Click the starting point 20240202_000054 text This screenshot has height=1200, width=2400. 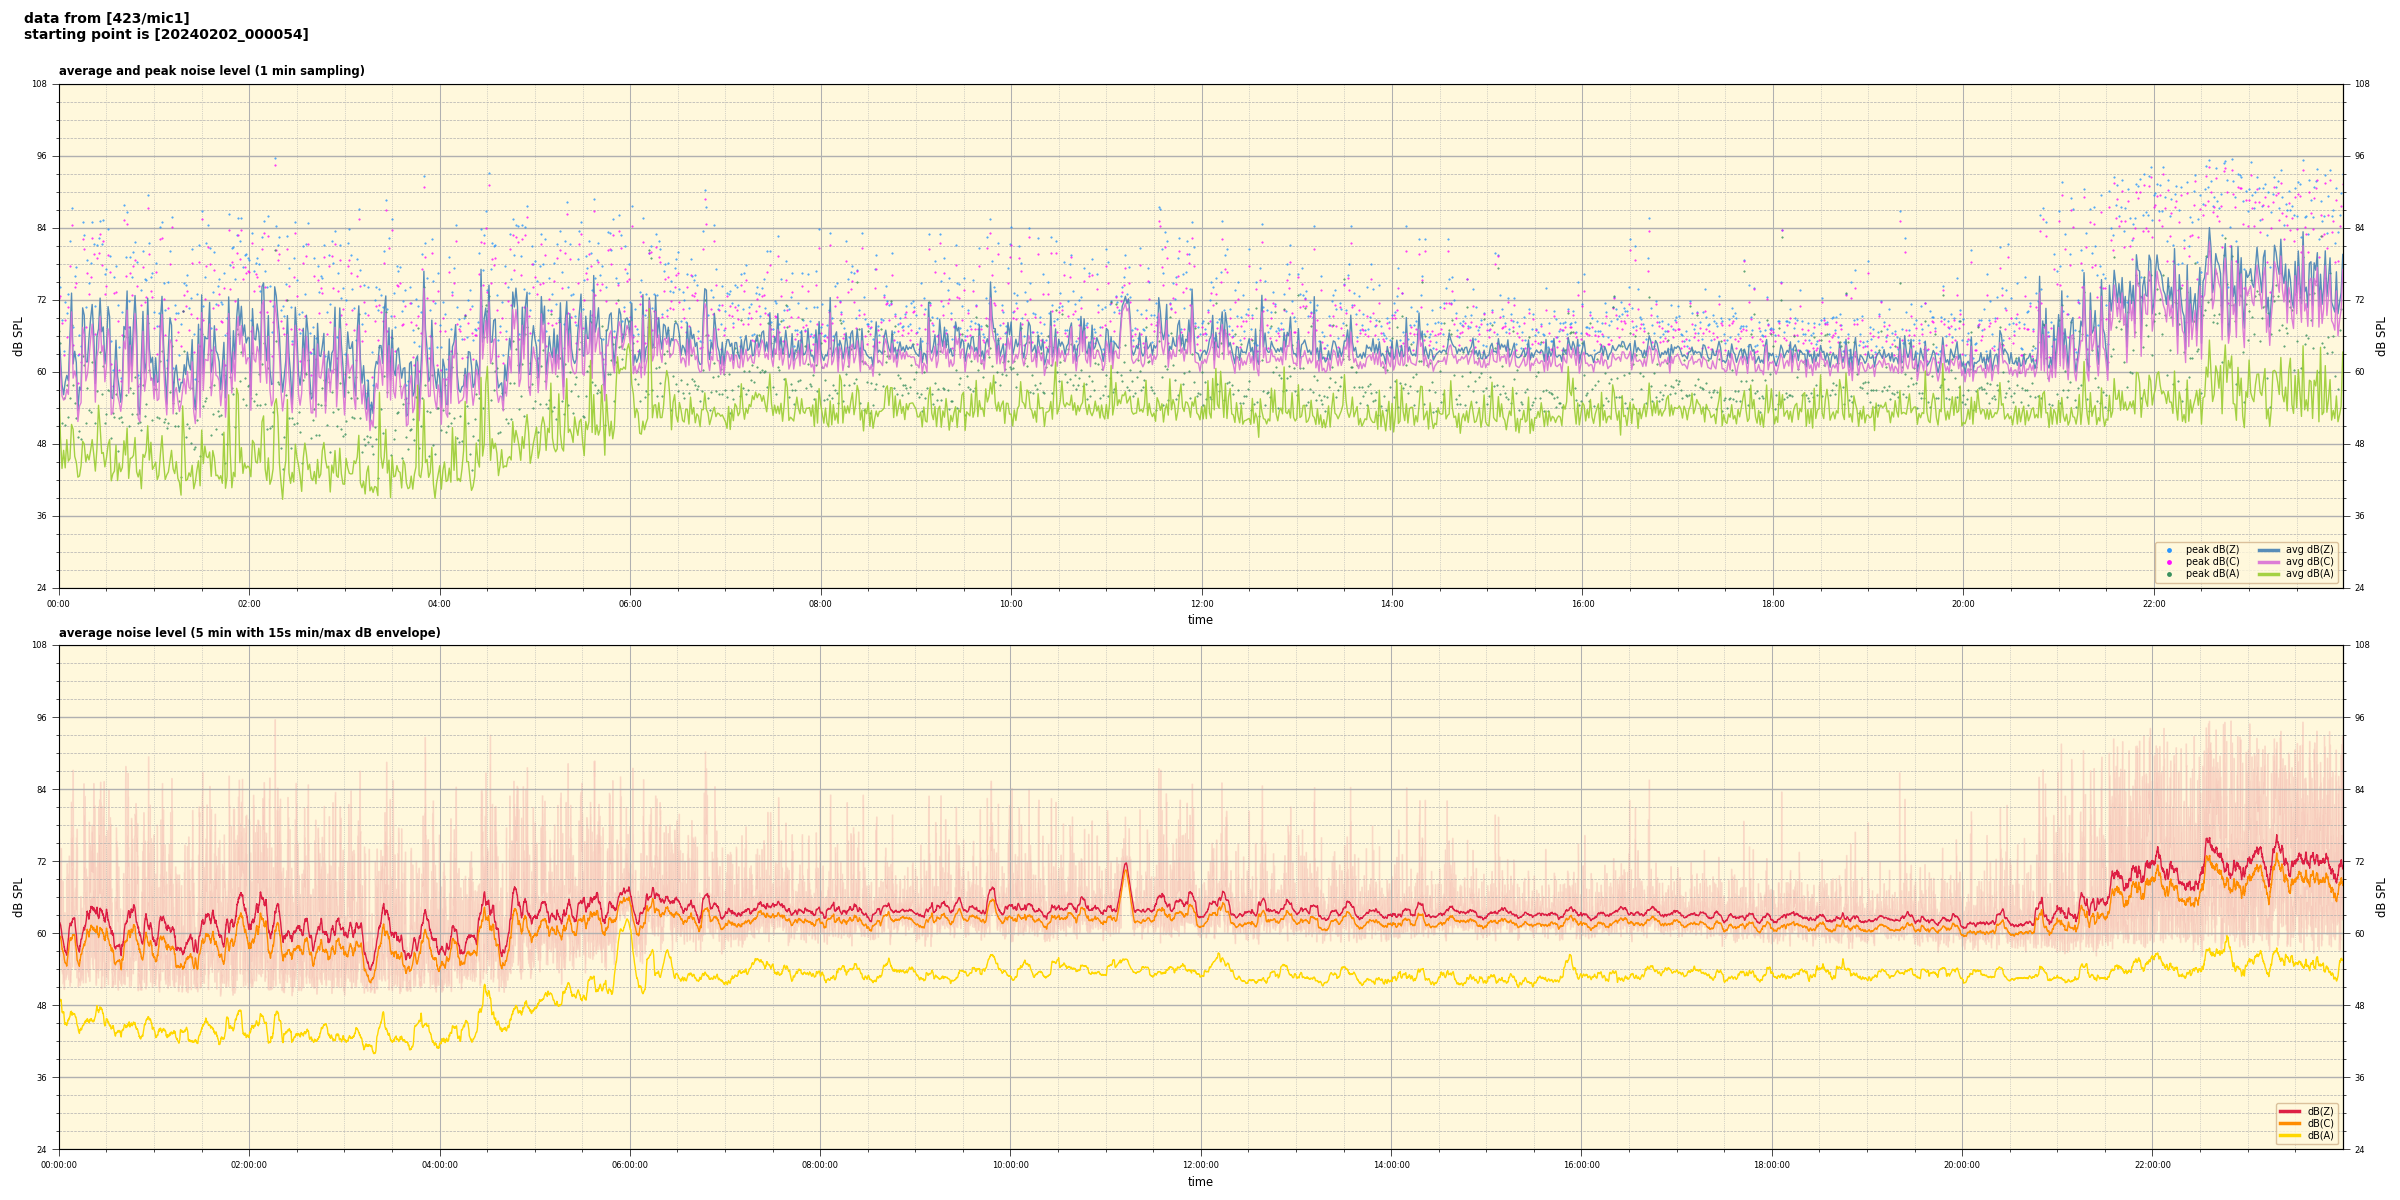click(166, 35)
